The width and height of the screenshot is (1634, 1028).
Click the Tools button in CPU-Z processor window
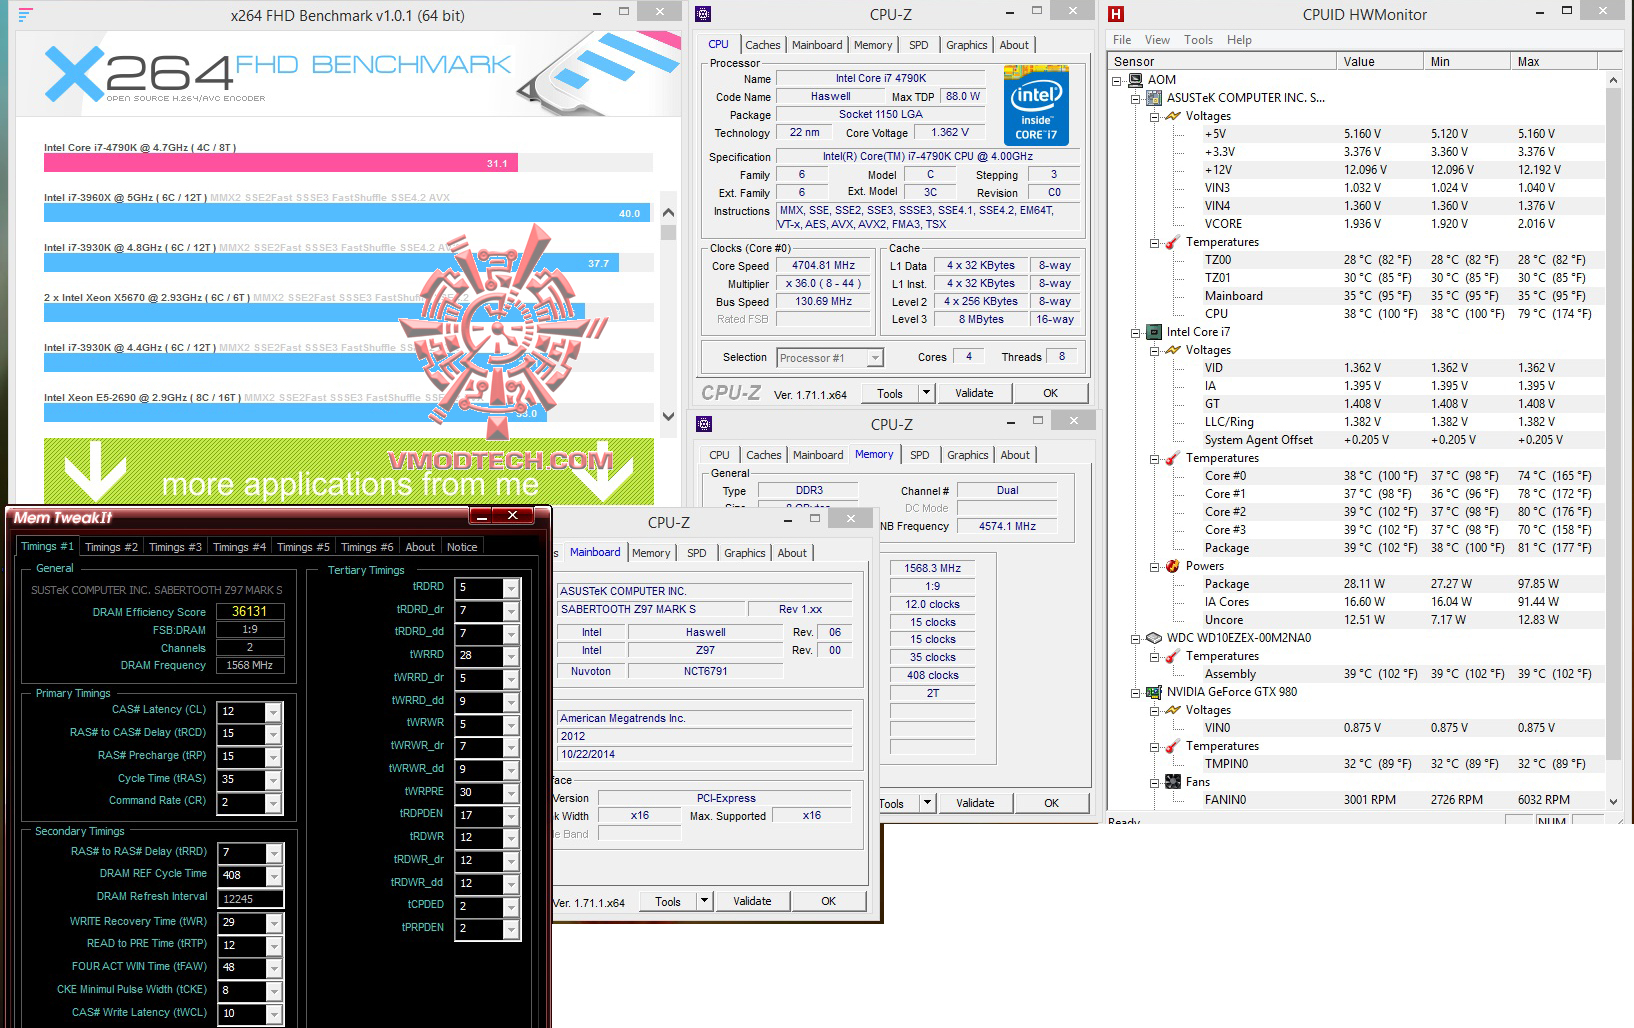[x=890, y=393]
